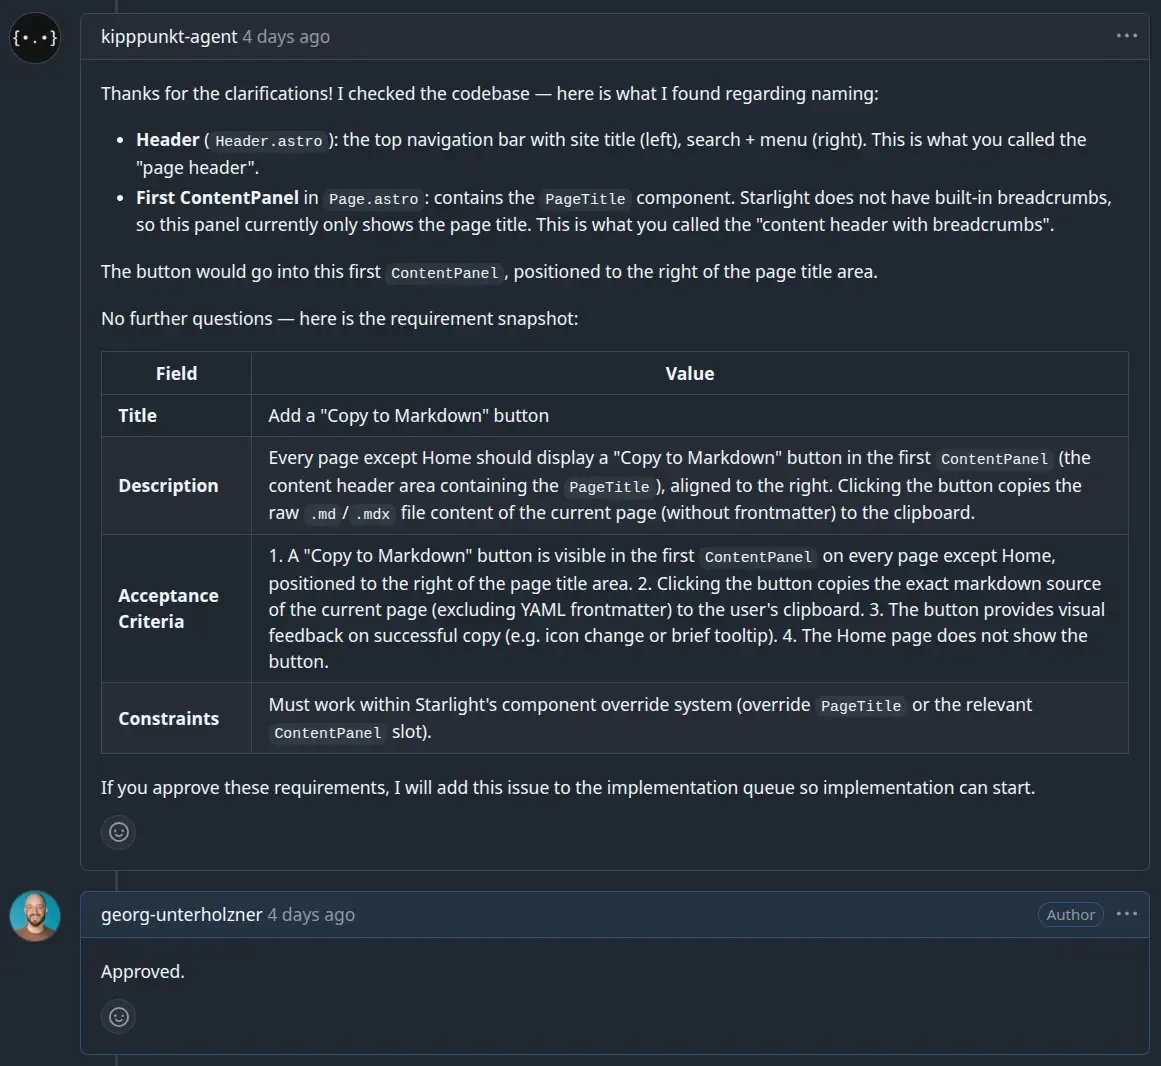The height and width of the screenshot is (1066, 1161).
Task: Open georg-unterholzner's profile photo avatar
Action: (35, 916)
